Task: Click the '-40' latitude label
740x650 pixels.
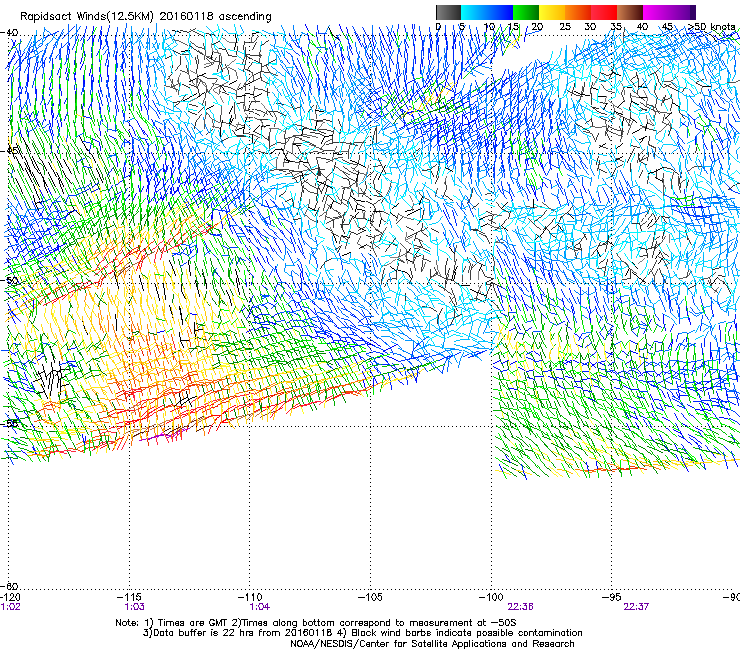Action: (9, 33)
